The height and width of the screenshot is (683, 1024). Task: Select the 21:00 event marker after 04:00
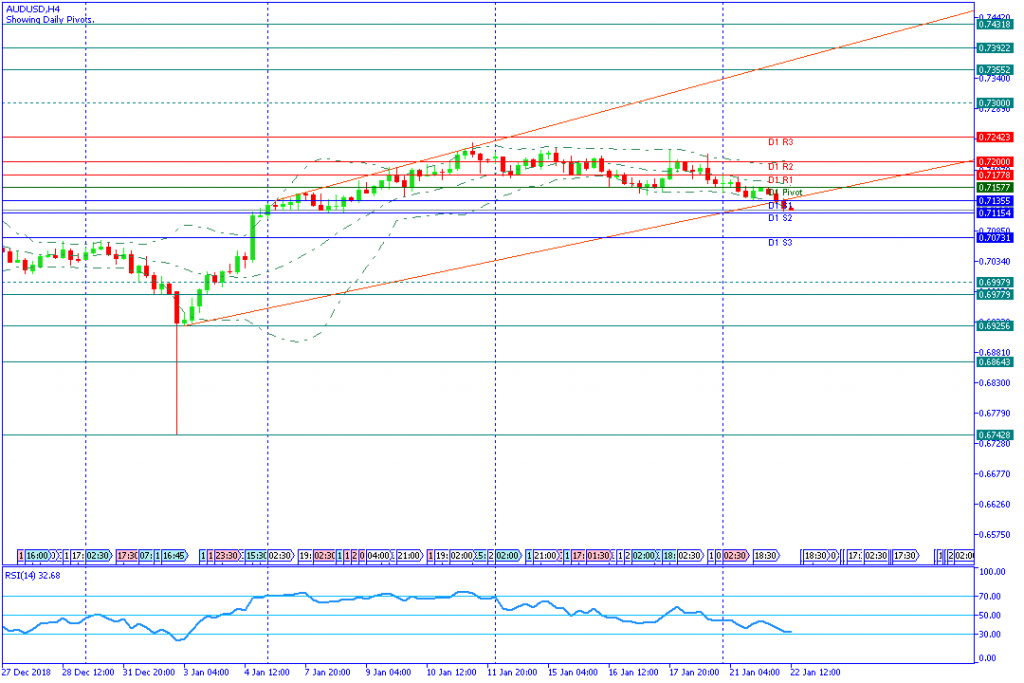(409, 554)
